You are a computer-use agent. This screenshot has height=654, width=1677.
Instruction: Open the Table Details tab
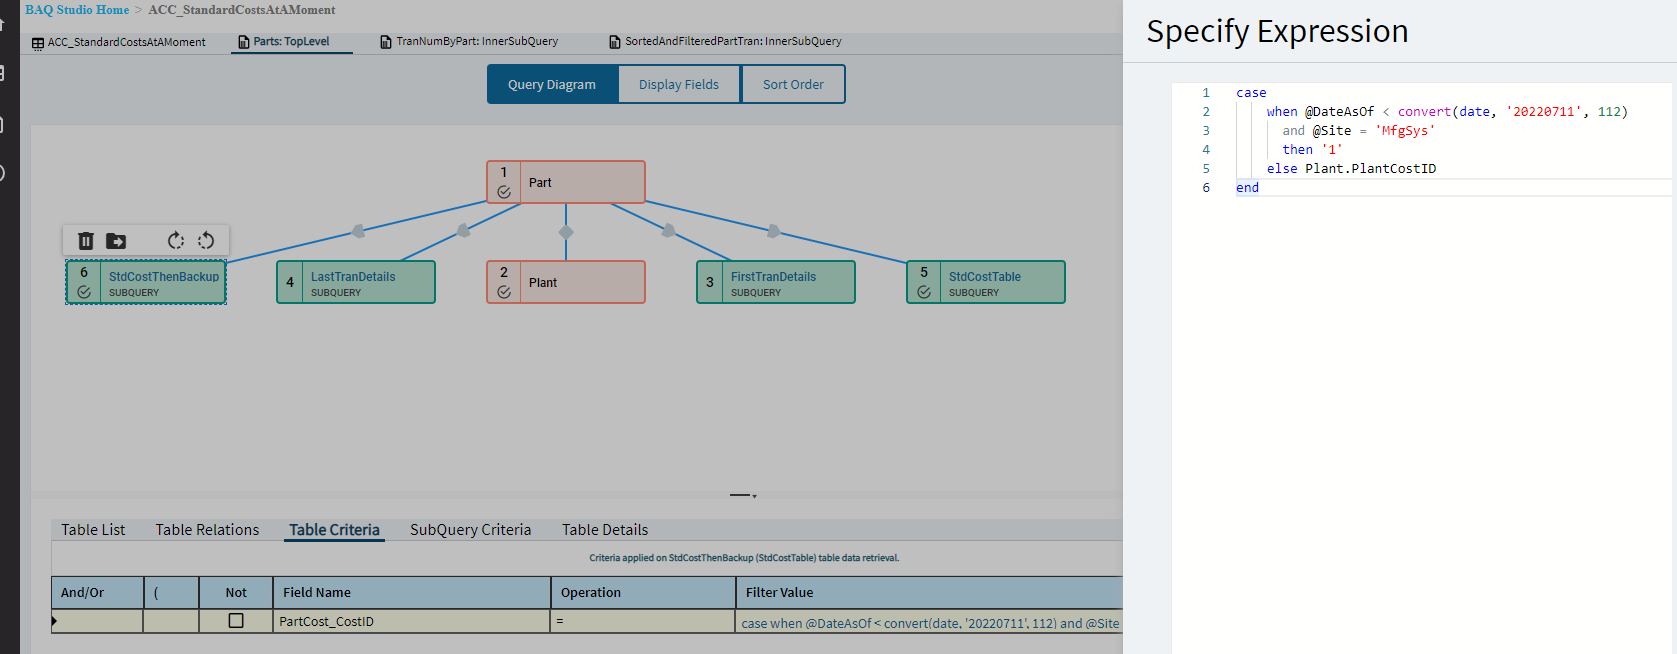pyautogui.click(x=605, y=530)
